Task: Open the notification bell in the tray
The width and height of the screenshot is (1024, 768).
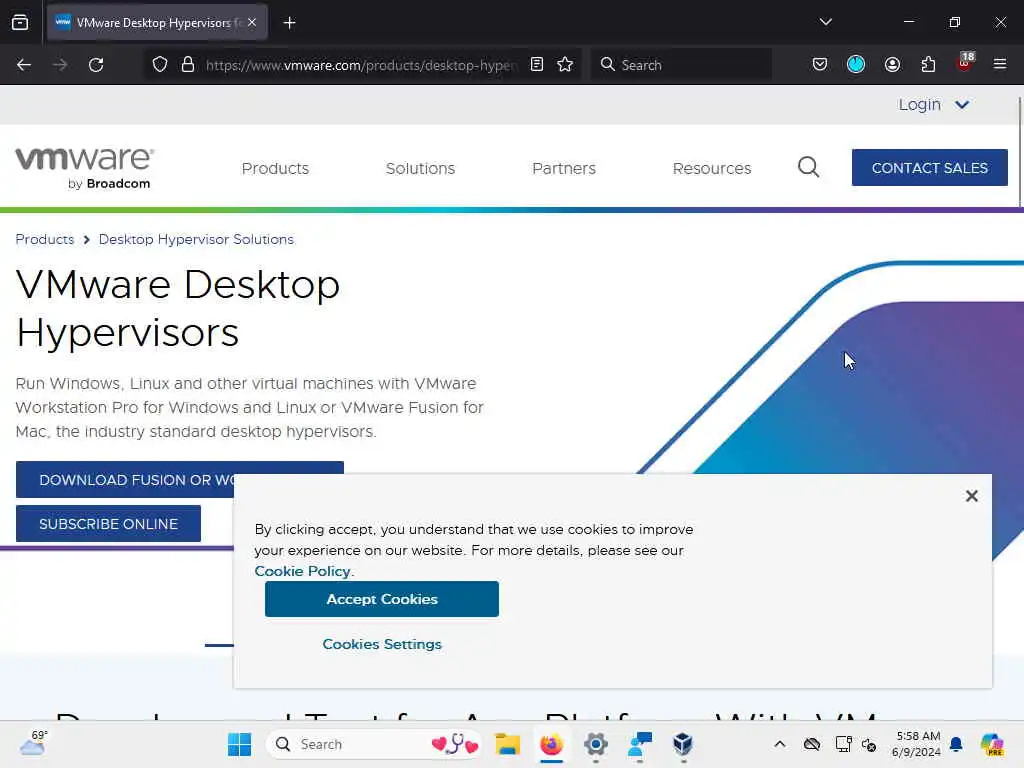Action: (956, 744)
